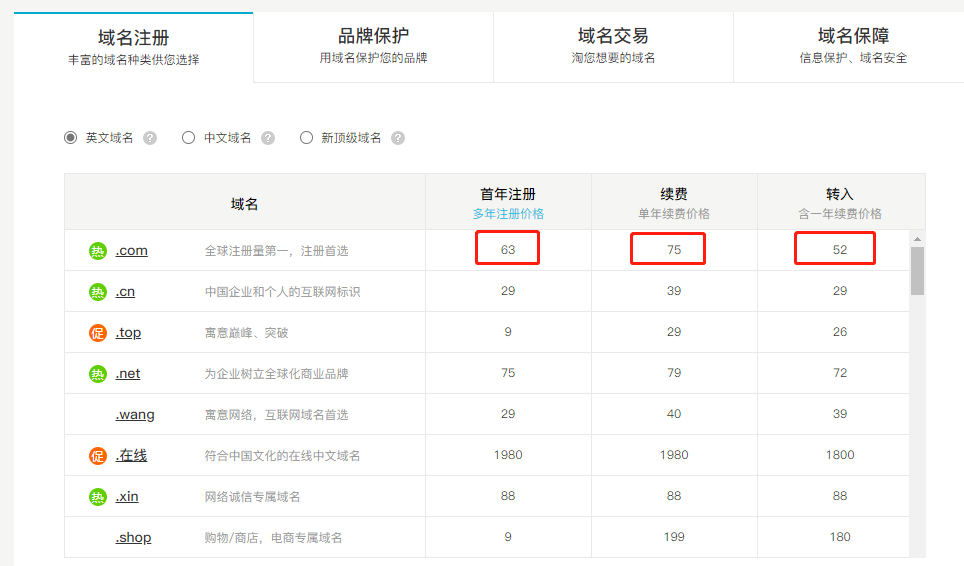Click the green hot badge beside .com

(97, 251)
